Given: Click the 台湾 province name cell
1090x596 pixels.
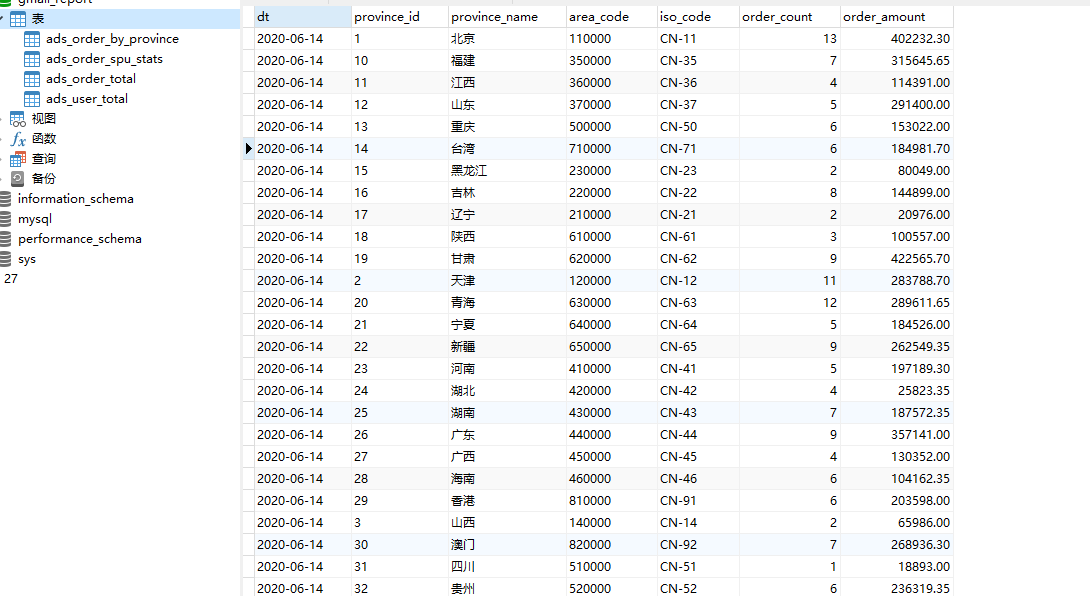Looking at the screenshot, I should 507,149.
